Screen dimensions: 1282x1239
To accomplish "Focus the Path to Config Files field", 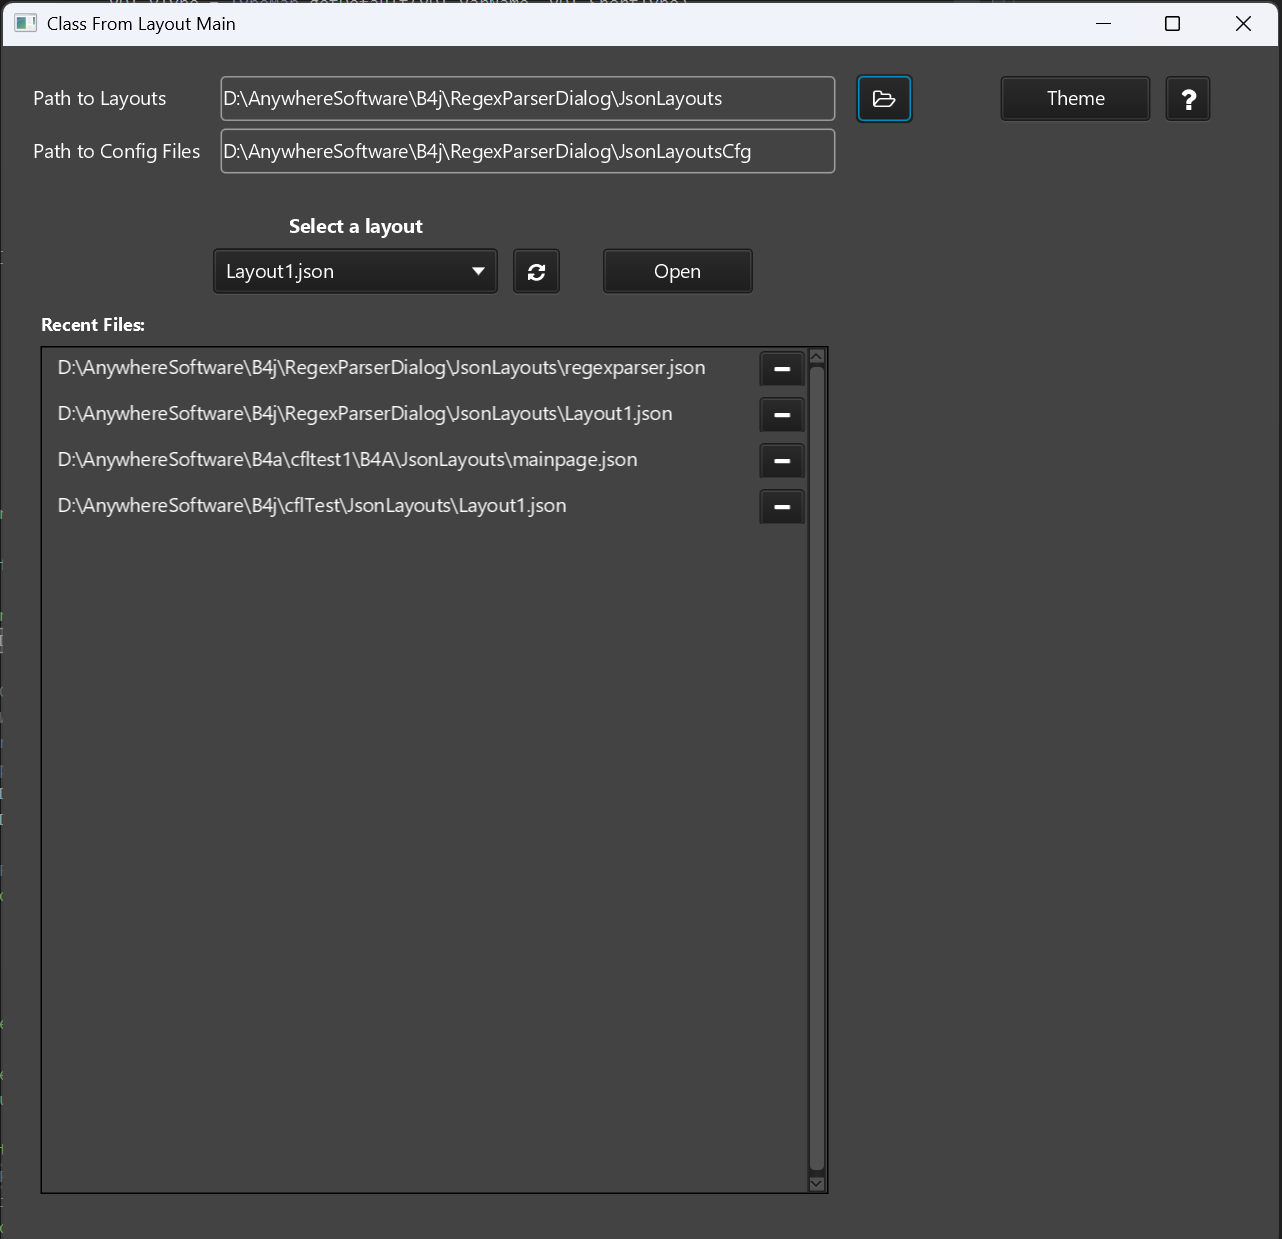I will [528, 151].
